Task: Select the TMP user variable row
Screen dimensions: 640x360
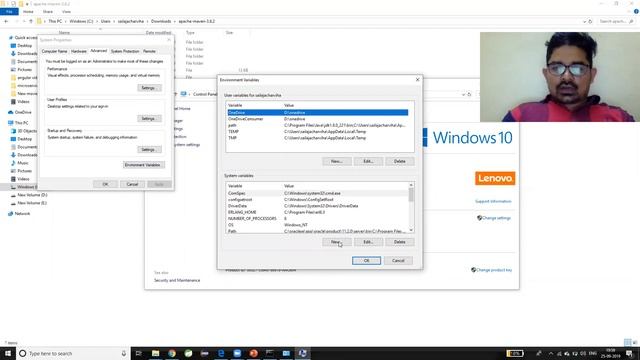Action: (318, 138)
